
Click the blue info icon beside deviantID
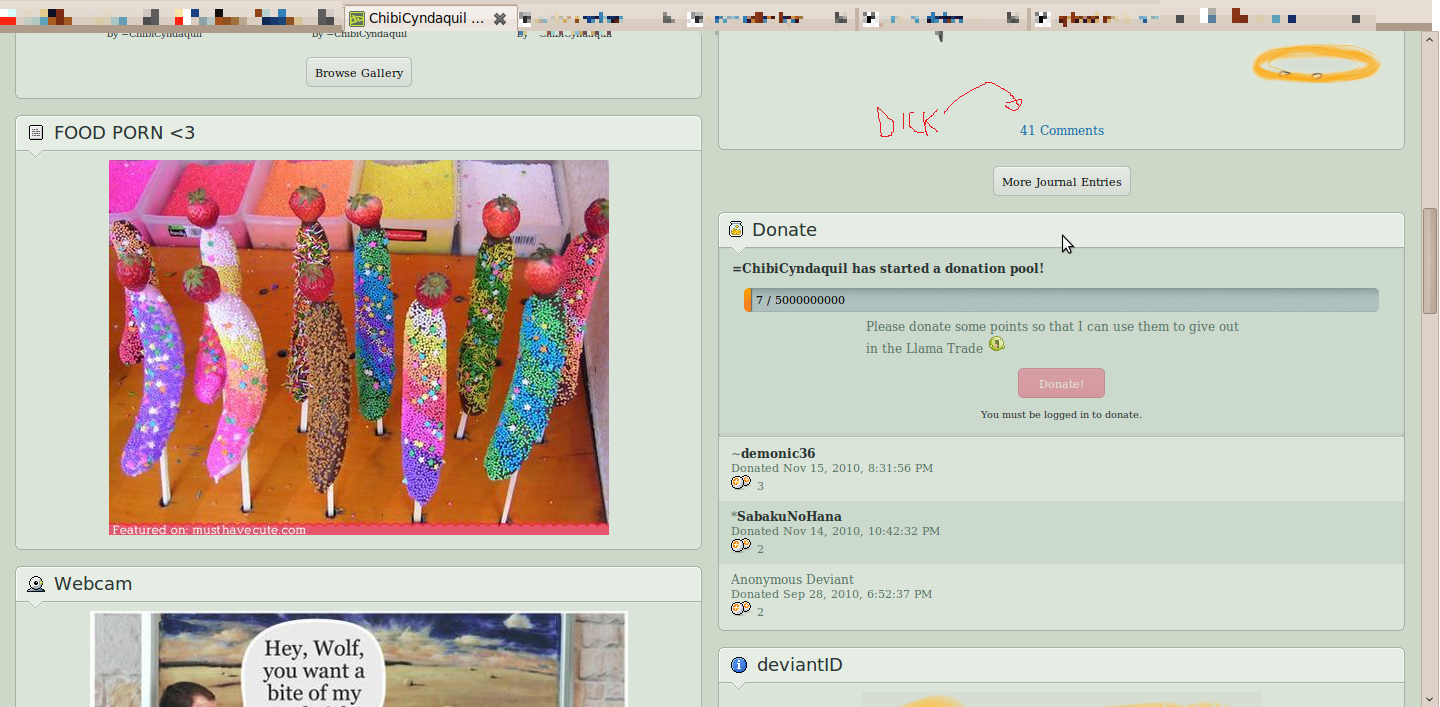(x=739, y=665)
